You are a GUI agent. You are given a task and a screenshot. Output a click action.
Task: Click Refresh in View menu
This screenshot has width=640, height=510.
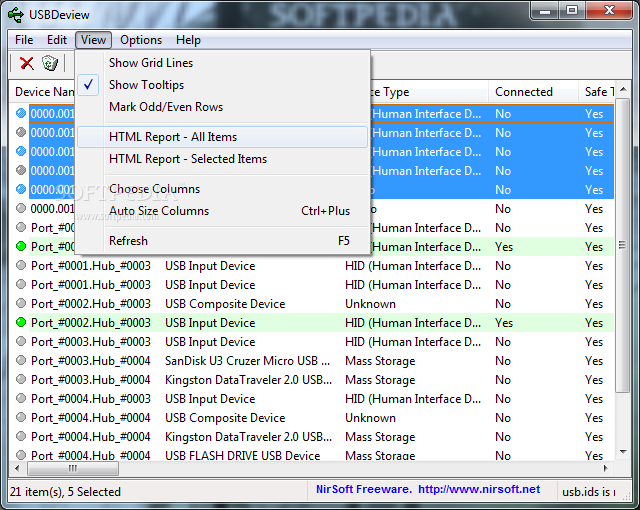[x=223, y=241]
